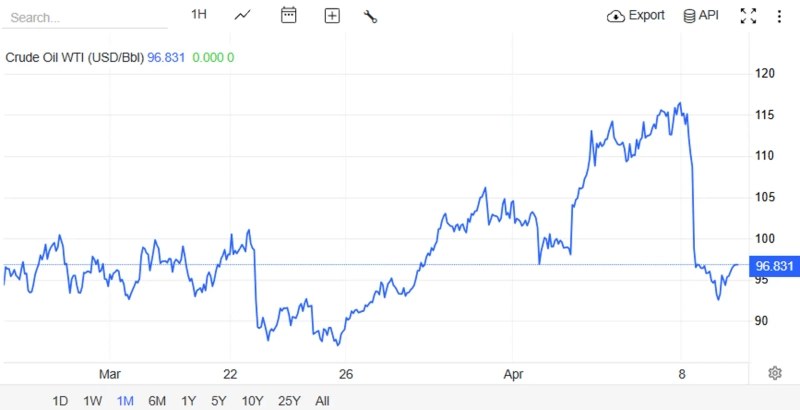Viewport: 800px width, 410px height.
Task: Click the Search input field
Action: [x=85, y=17]
